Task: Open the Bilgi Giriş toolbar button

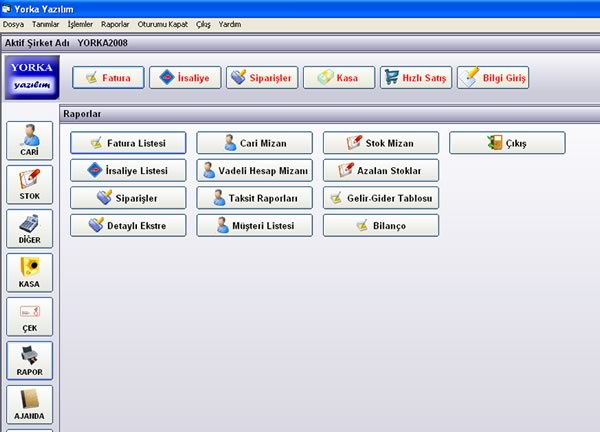Action: pos(493,78)
